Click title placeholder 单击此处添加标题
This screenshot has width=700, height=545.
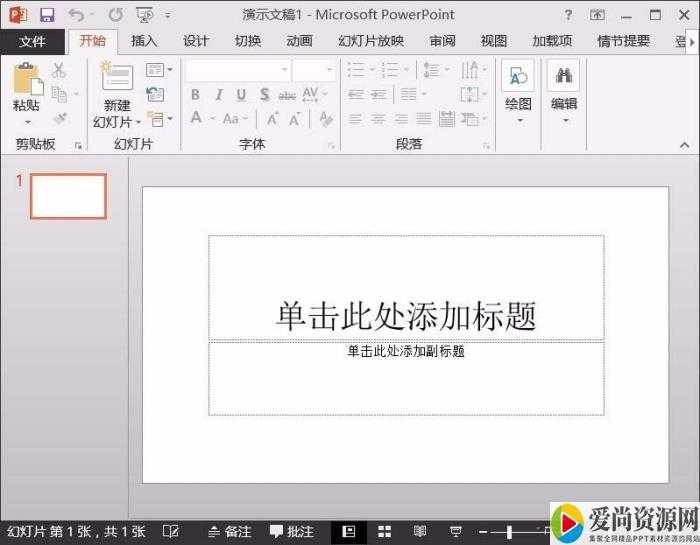(x=406, y=316)
